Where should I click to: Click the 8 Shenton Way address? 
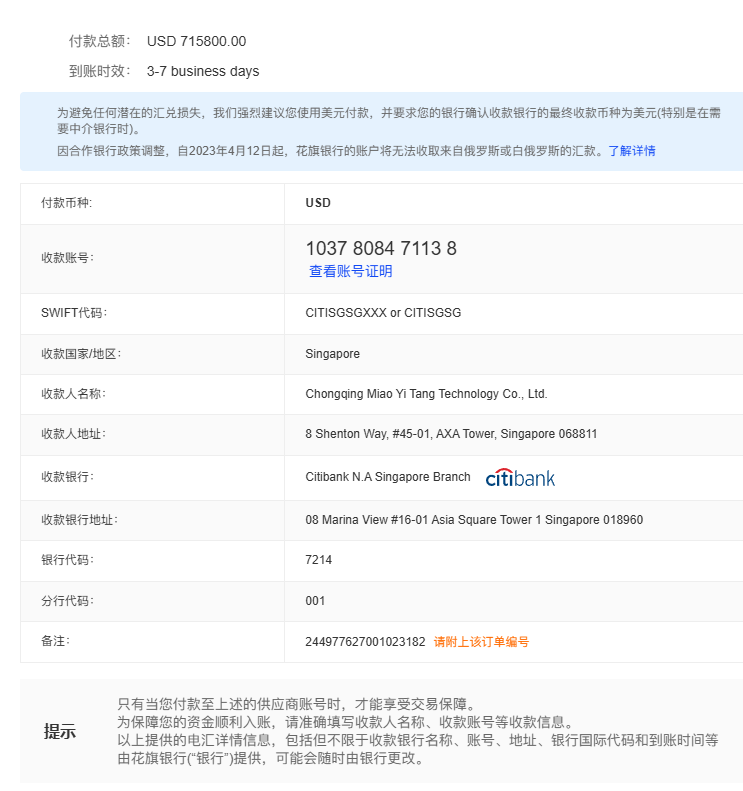[451, 435]
